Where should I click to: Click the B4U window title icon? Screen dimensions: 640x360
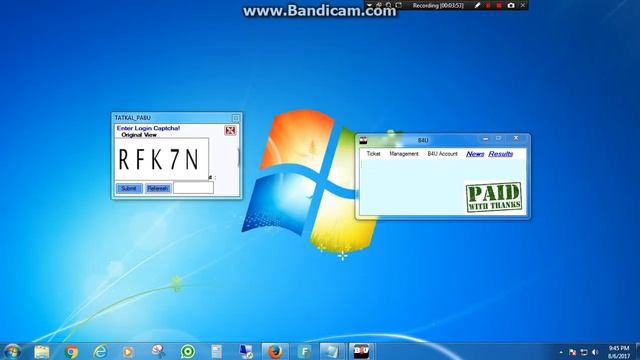(x=363, y=141)
